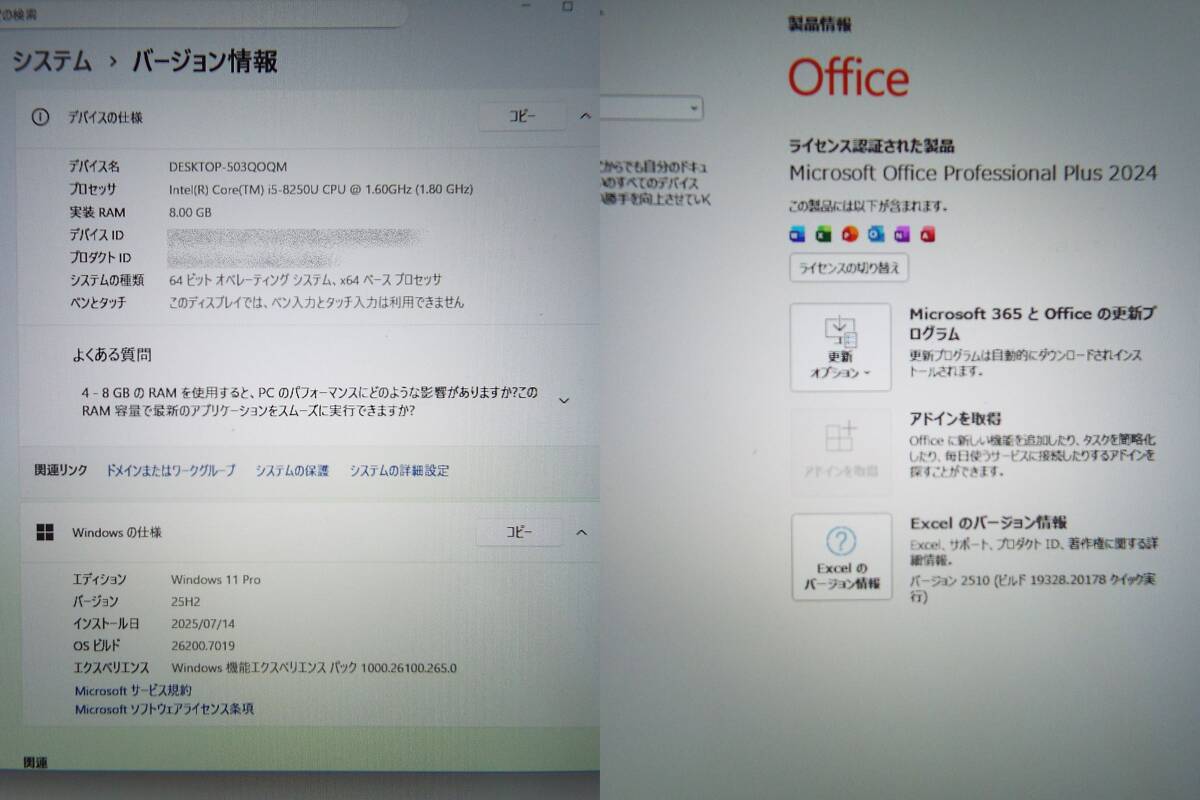The width and height of the screenshot is (1200, 800).
Task: Click the Microsoft 365 と Office の更新プログラム heading
Action: click(1033, 323)
